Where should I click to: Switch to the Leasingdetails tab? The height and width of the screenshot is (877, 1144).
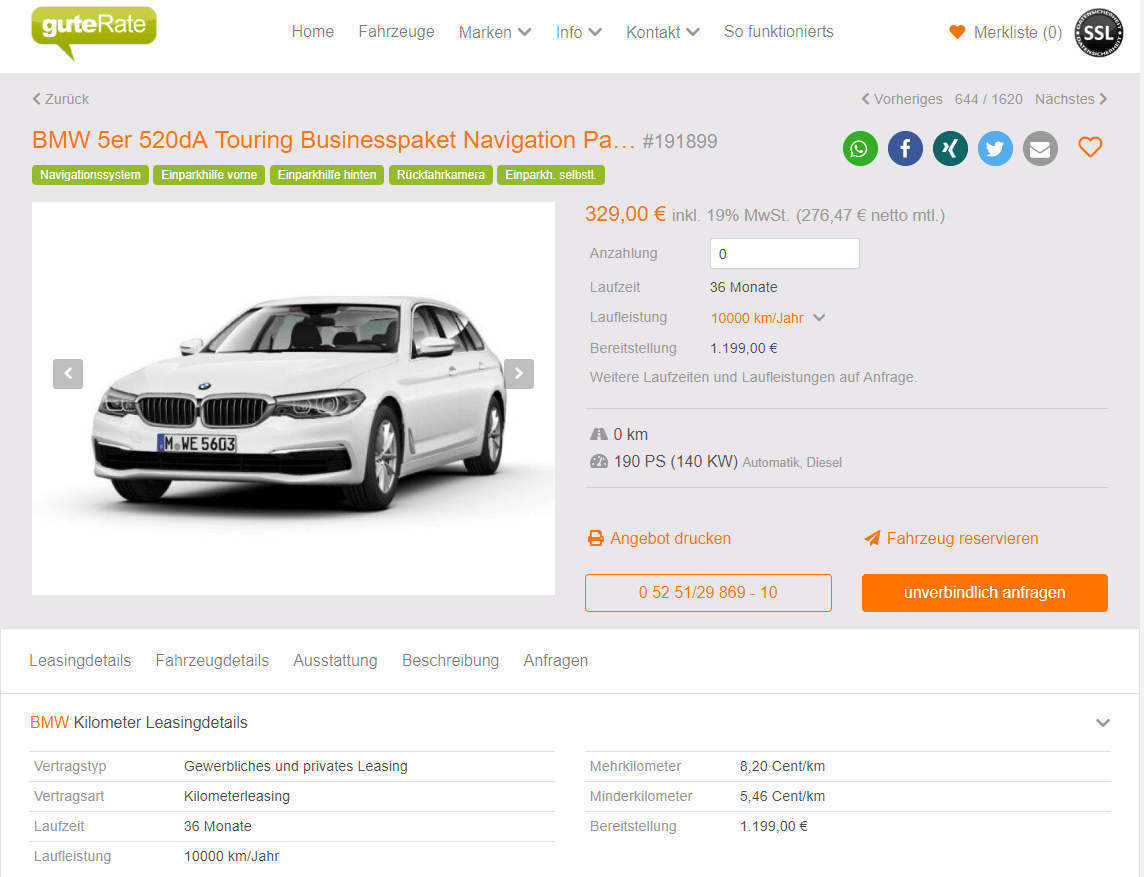[x=80, y=660]
